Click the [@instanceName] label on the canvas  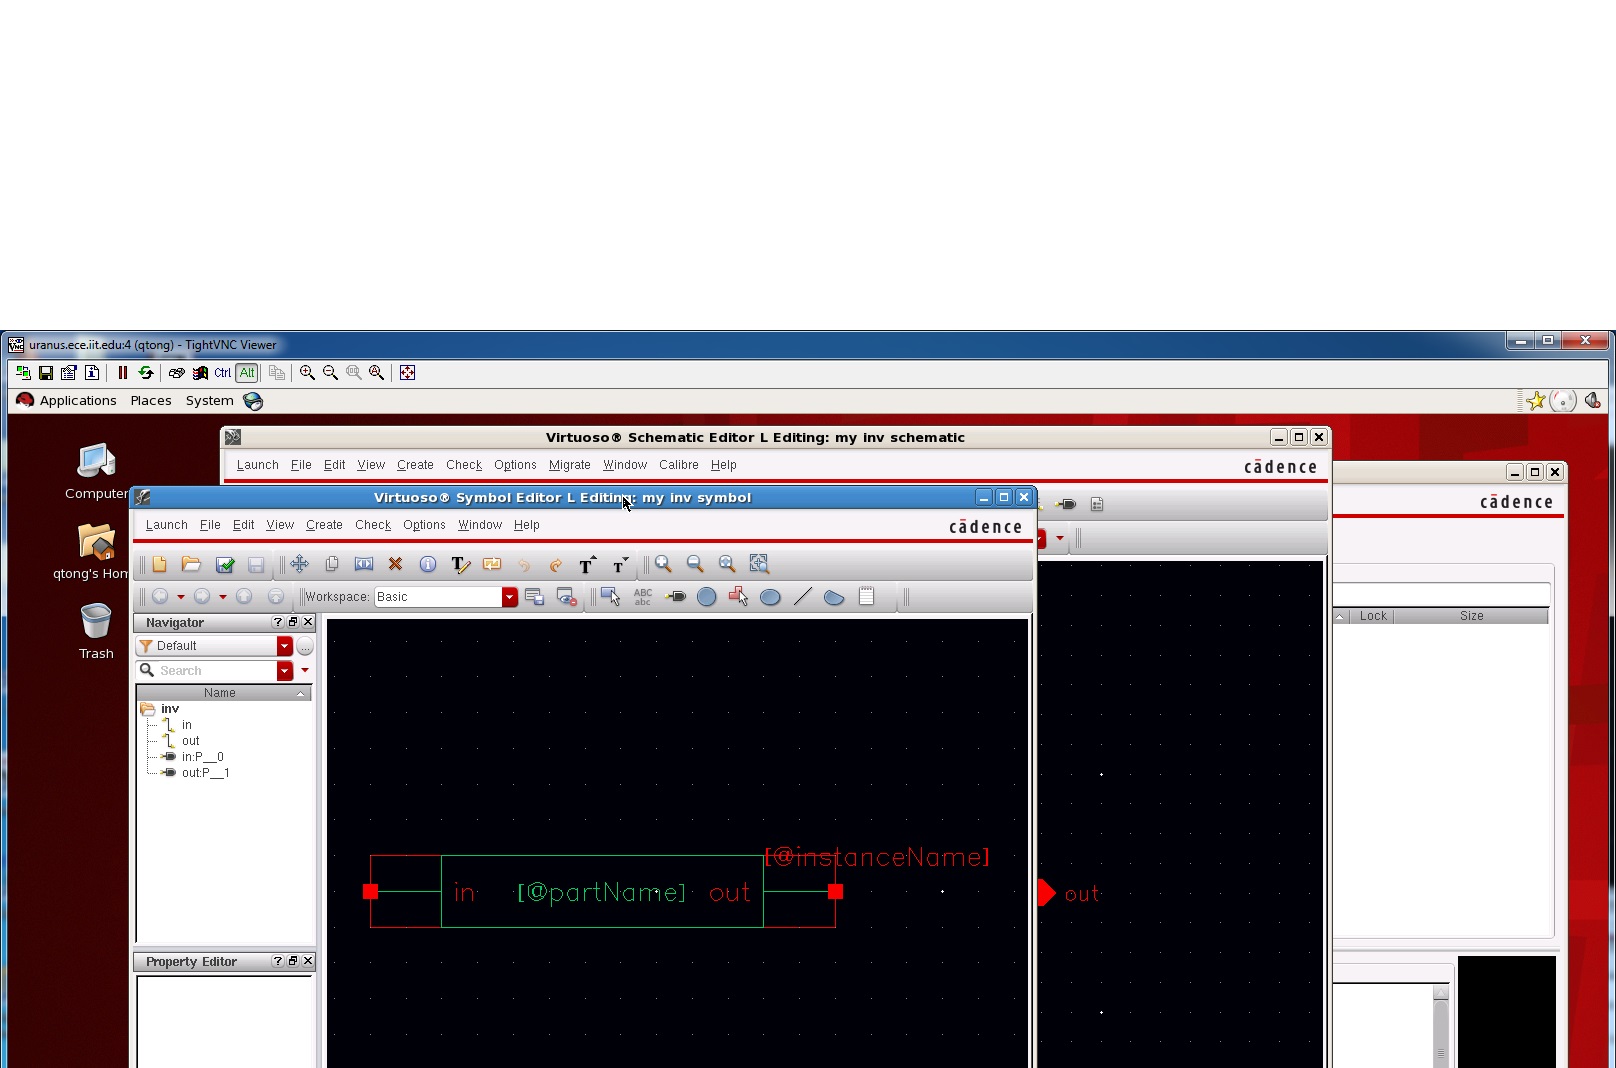click(x=877, y=857)
